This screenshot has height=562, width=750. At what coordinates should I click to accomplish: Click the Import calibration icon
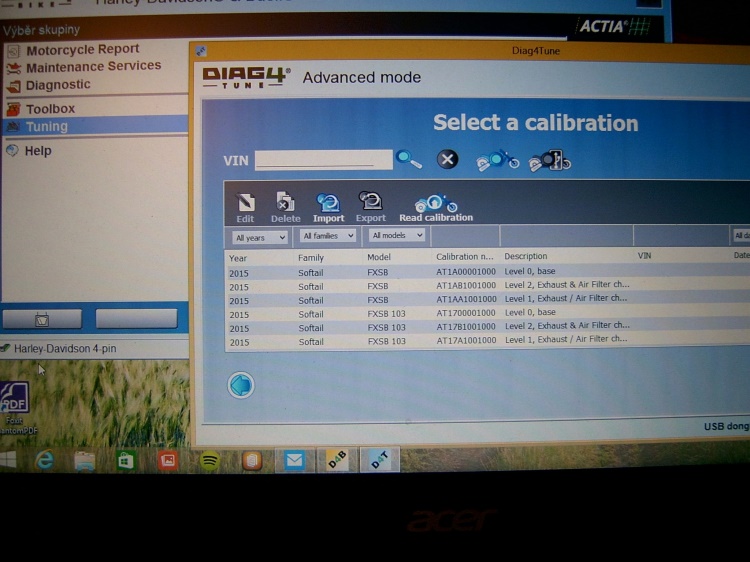click(x=327, y=203)
